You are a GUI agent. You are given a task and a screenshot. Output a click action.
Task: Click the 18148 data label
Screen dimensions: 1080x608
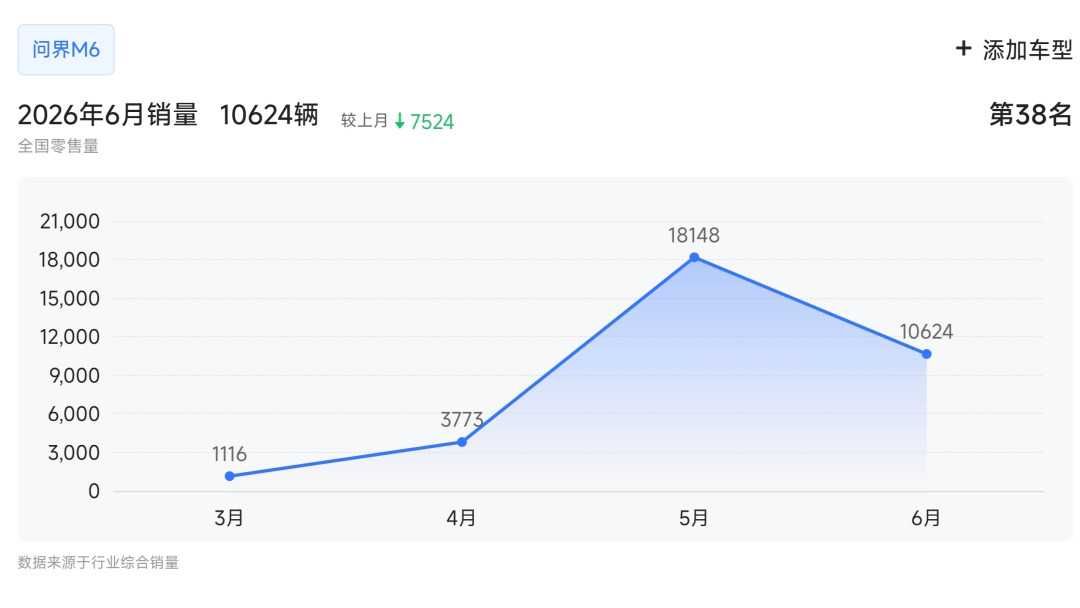tap(694, 235)
